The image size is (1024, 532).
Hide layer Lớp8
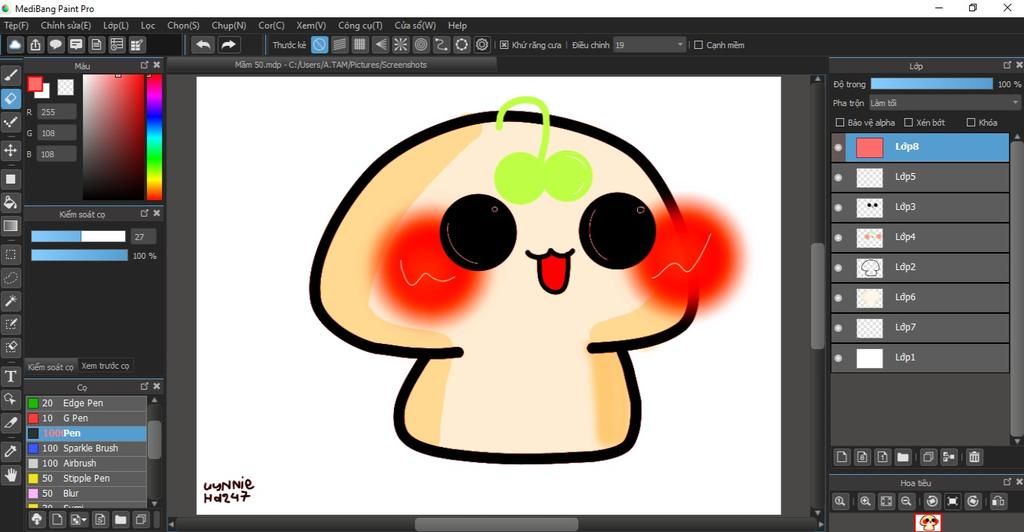click(x=839, y=148)
